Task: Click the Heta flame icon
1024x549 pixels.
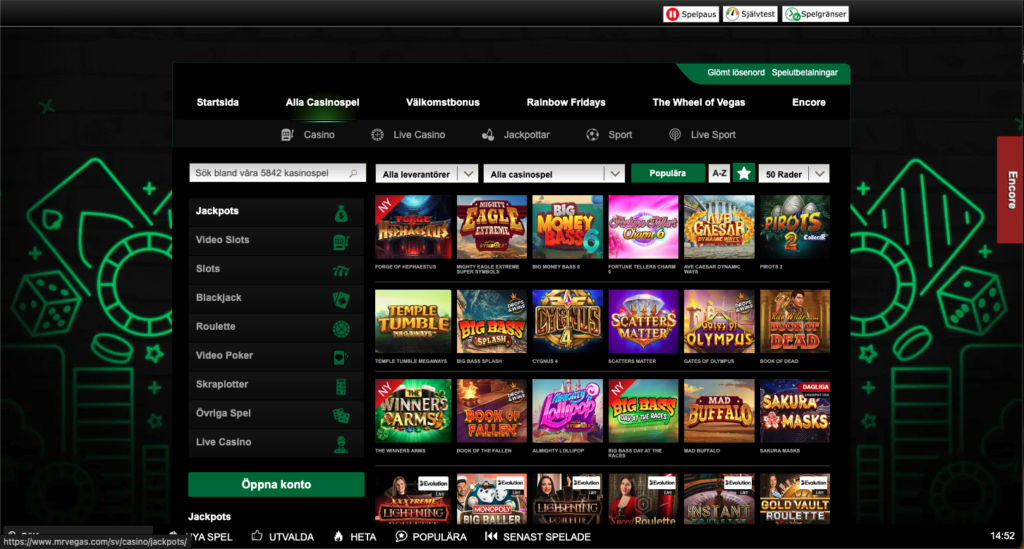Action: (x=338, y=536)
